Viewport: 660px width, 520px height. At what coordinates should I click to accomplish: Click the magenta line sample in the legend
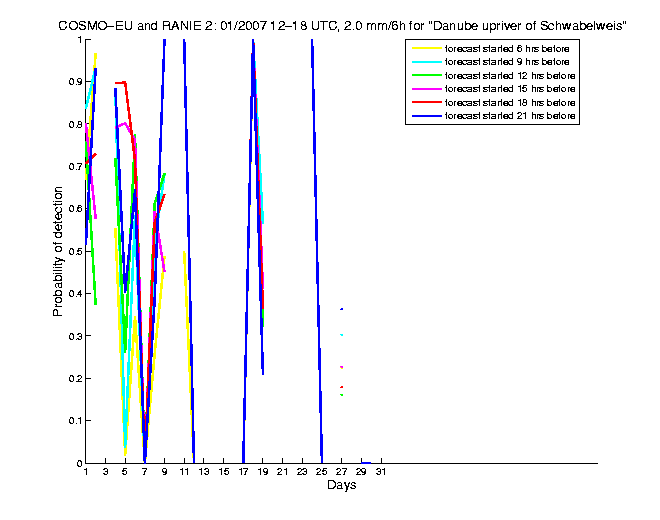(x=426, y=89)
